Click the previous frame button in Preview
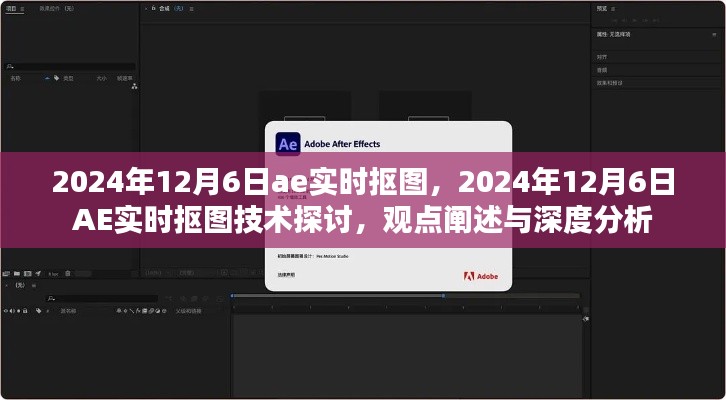This screenshot has height=400, width=726. [624, 21]
